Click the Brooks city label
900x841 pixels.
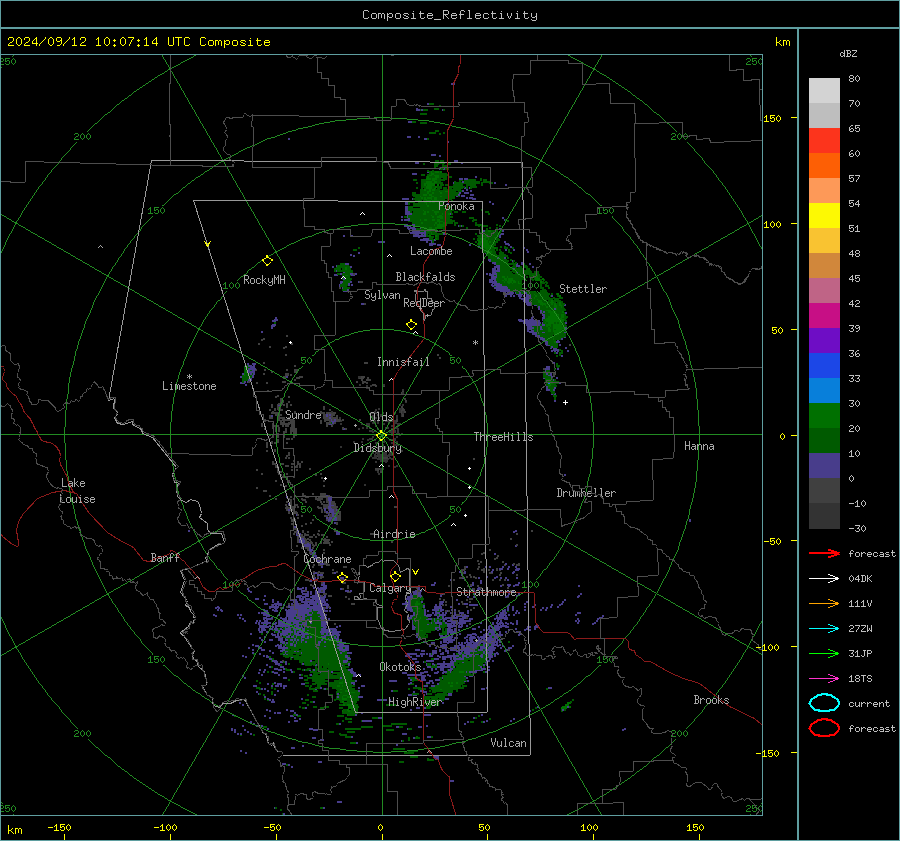tap(711, 700)
